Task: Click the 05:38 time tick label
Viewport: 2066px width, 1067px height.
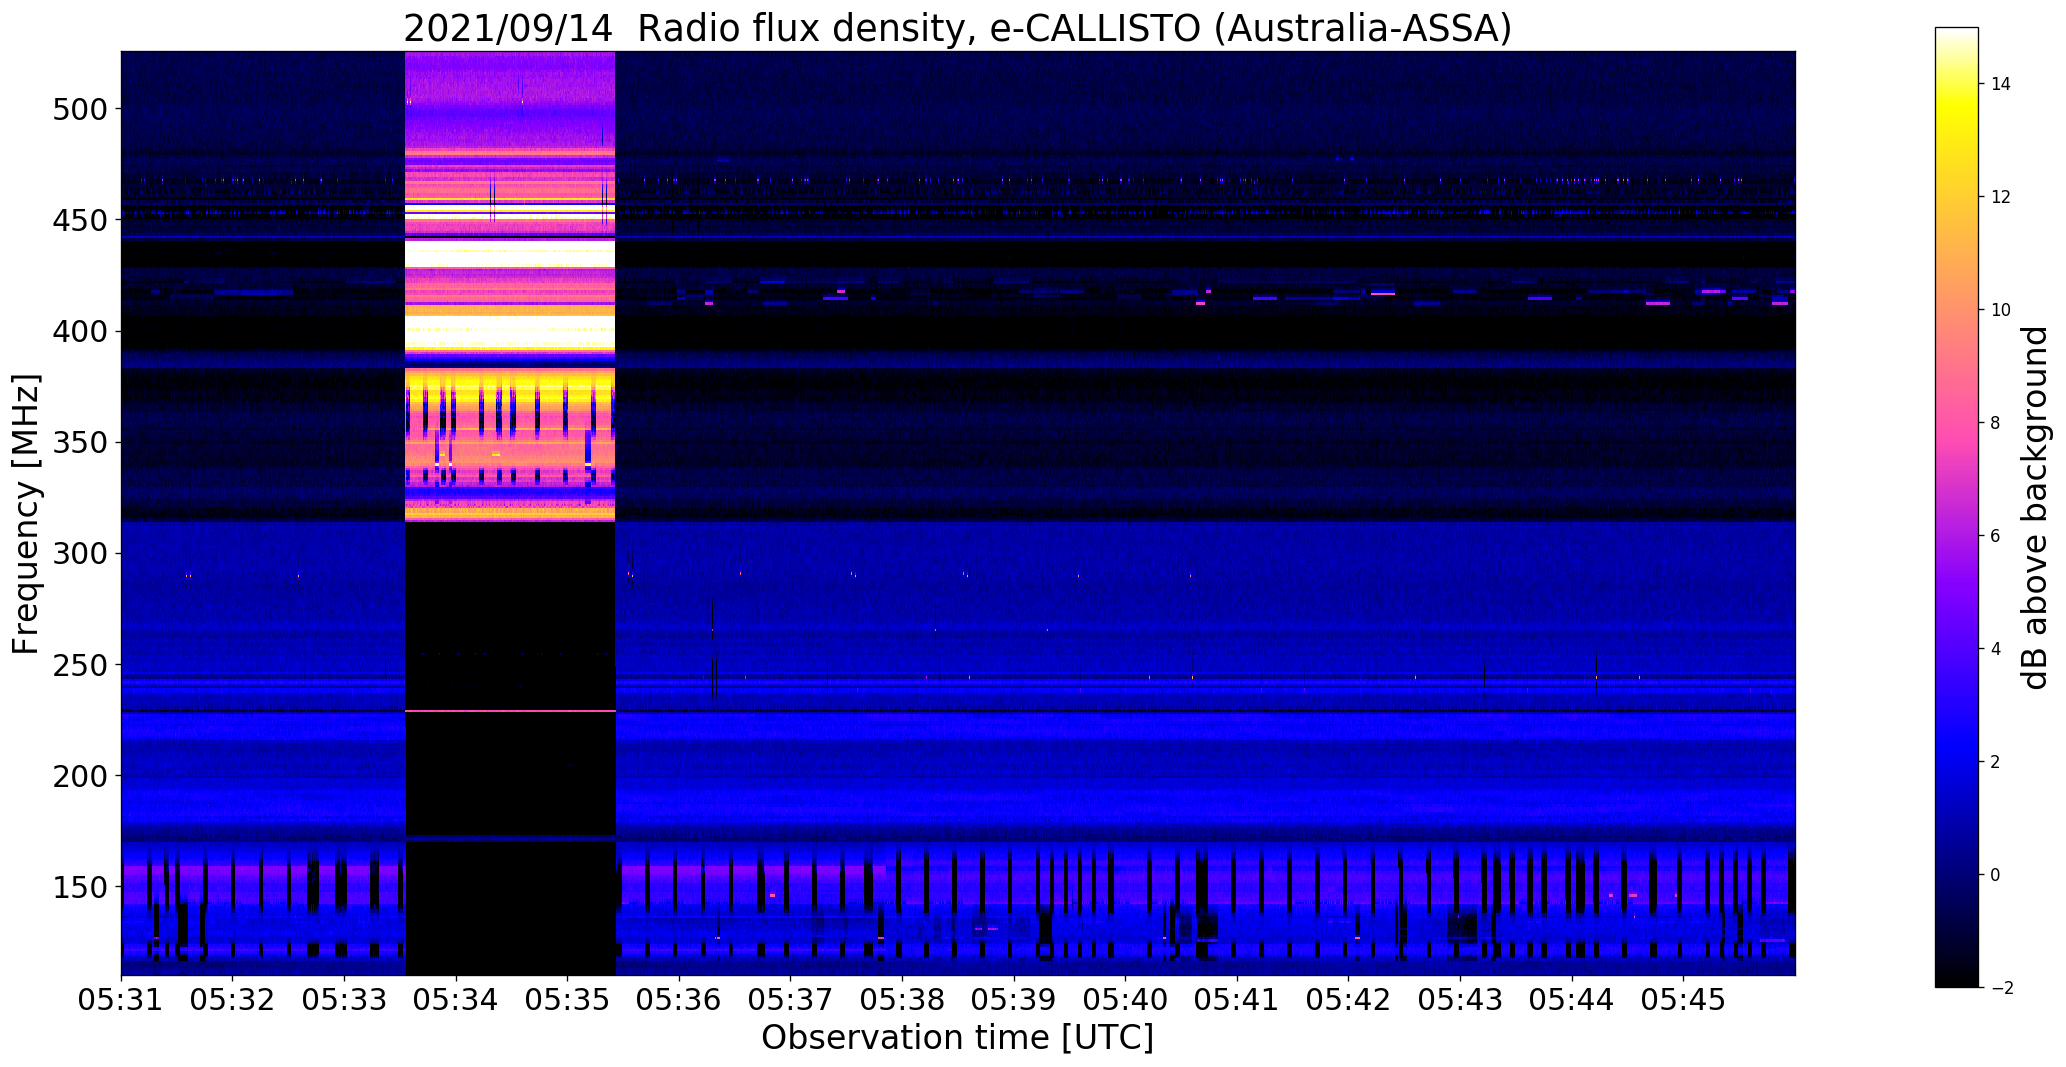Action: click(x=902, y=999)
